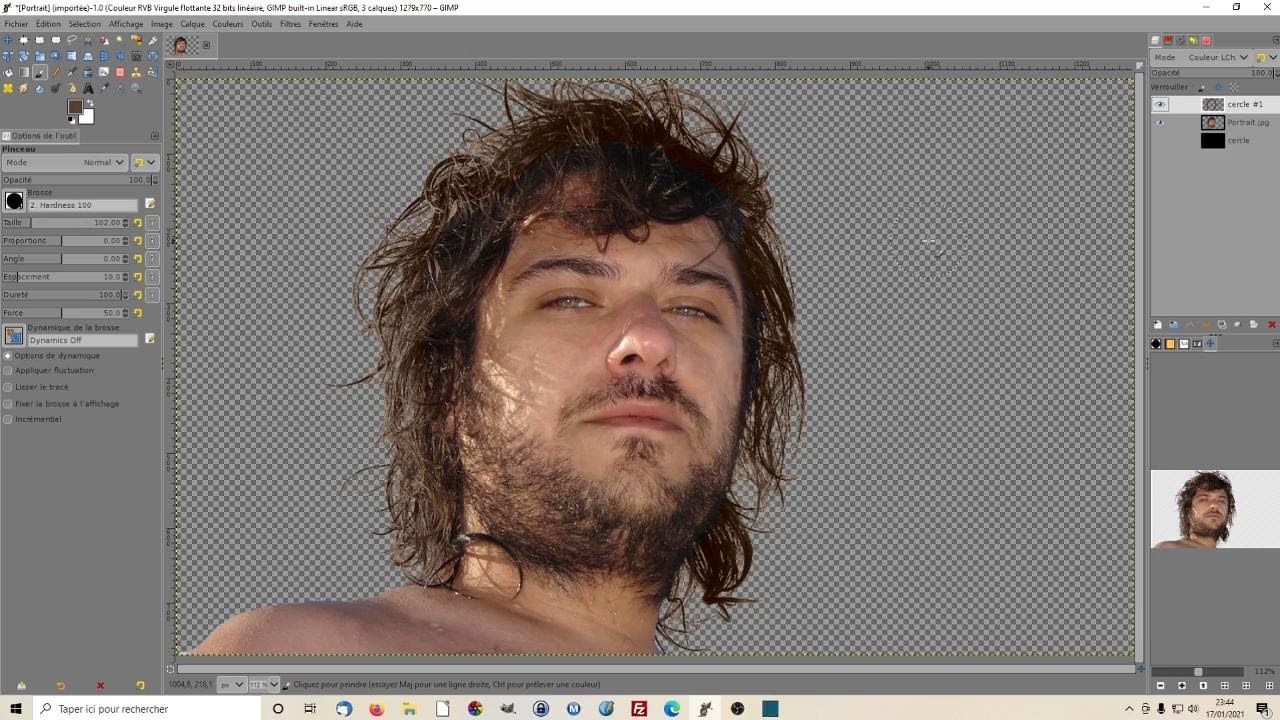Expand Options de dynamique section
Screen dimensions: 1280x720
click(x=8, y=355)
